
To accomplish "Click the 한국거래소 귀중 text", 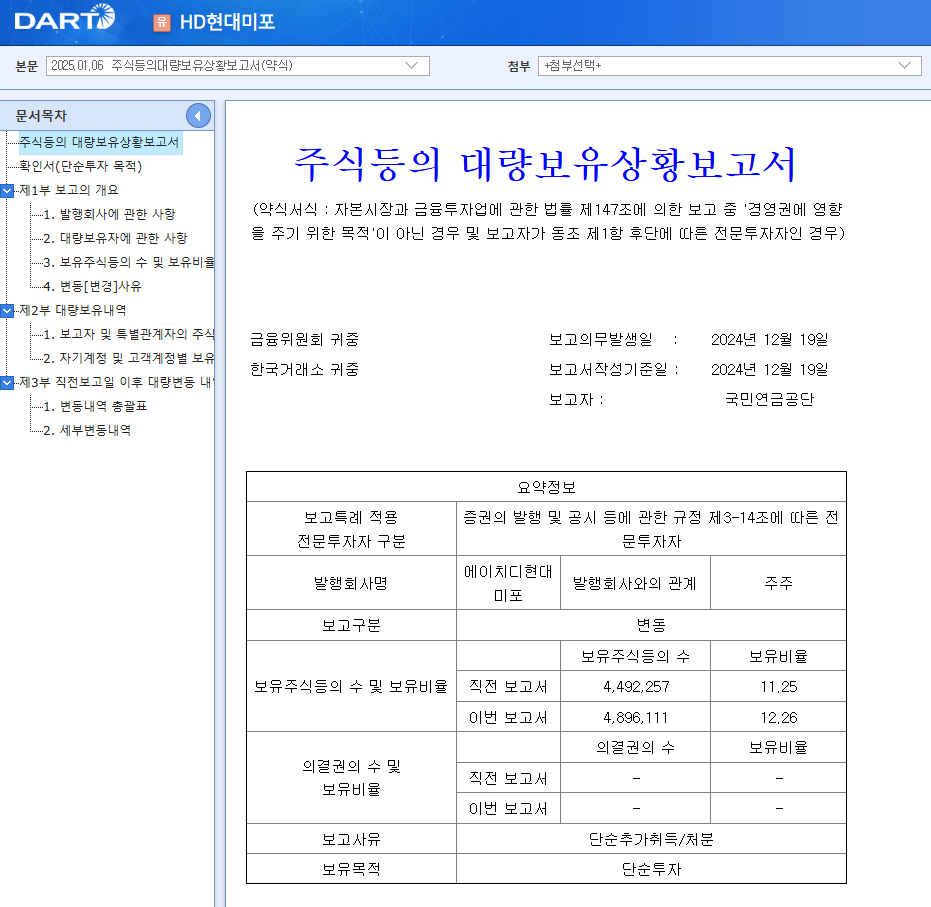I will point(305,370).
